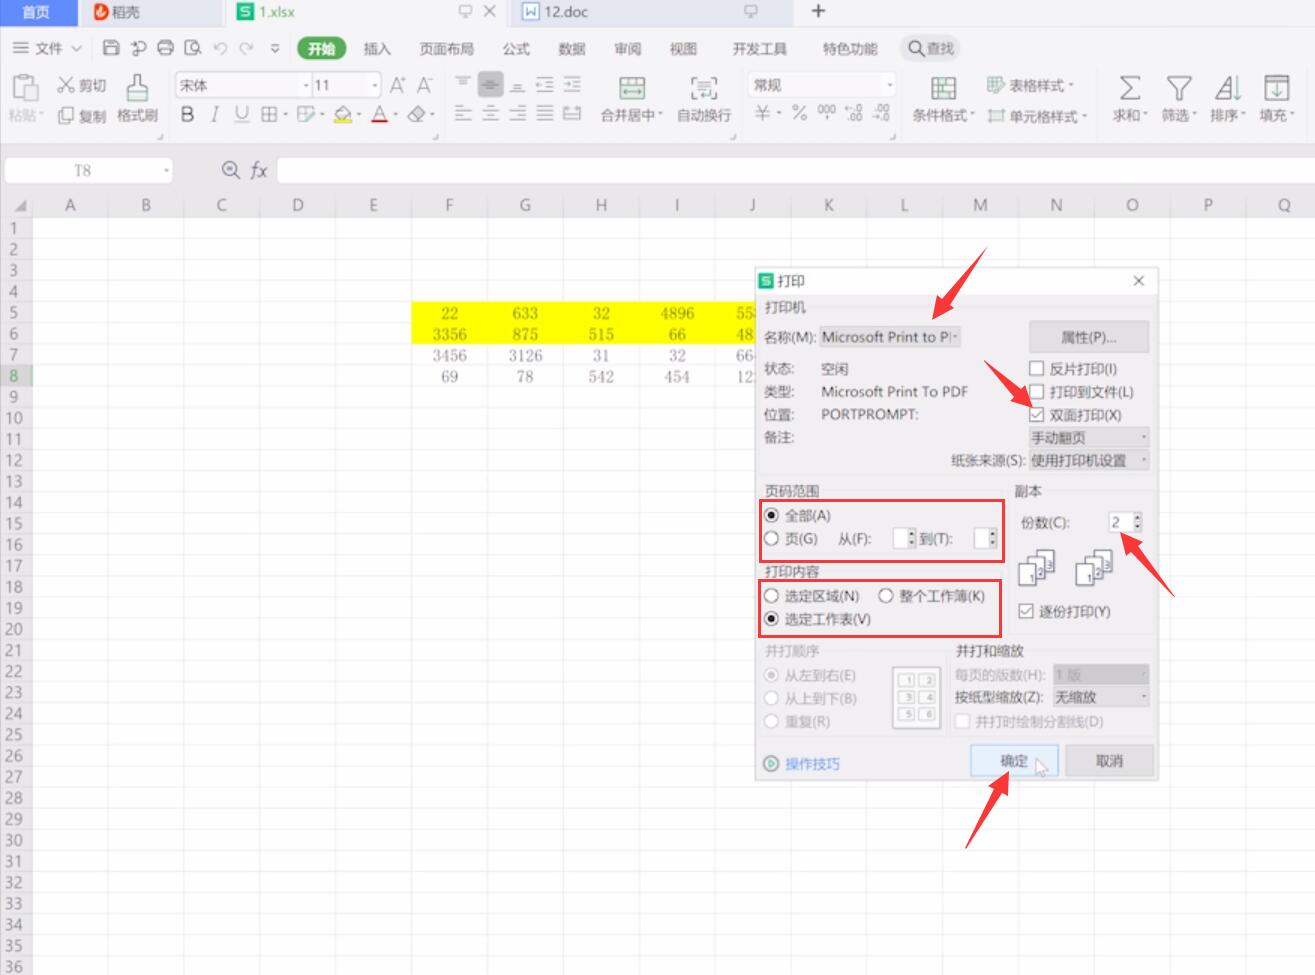Switch to 公式 ribbon tab
The image size is (1315, 975).
coord(516,48)
